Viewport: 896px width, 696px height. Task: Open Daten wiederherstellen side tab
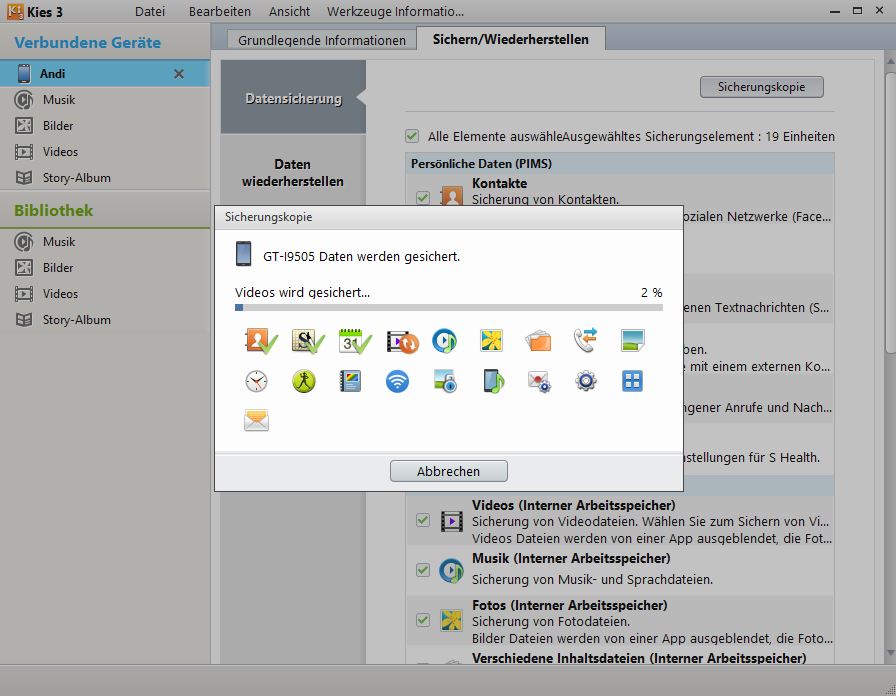293,173
